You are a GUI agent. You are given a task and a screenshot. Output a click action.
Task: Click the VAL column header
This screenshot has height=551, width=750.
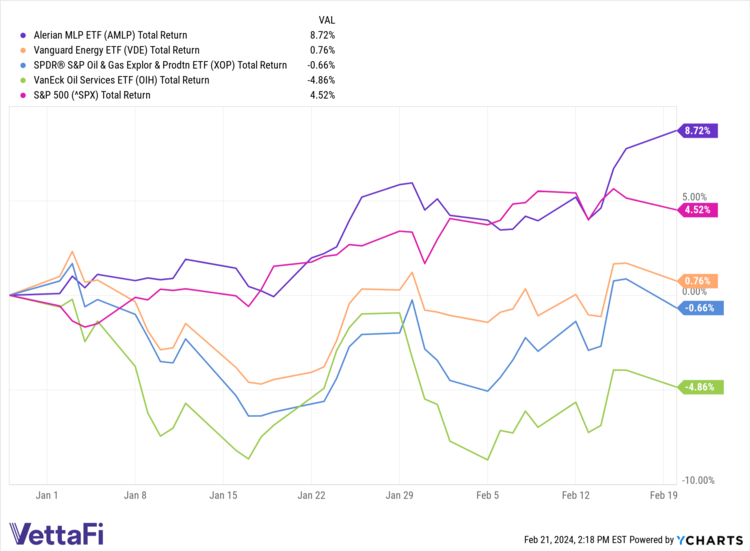(326, 19)
